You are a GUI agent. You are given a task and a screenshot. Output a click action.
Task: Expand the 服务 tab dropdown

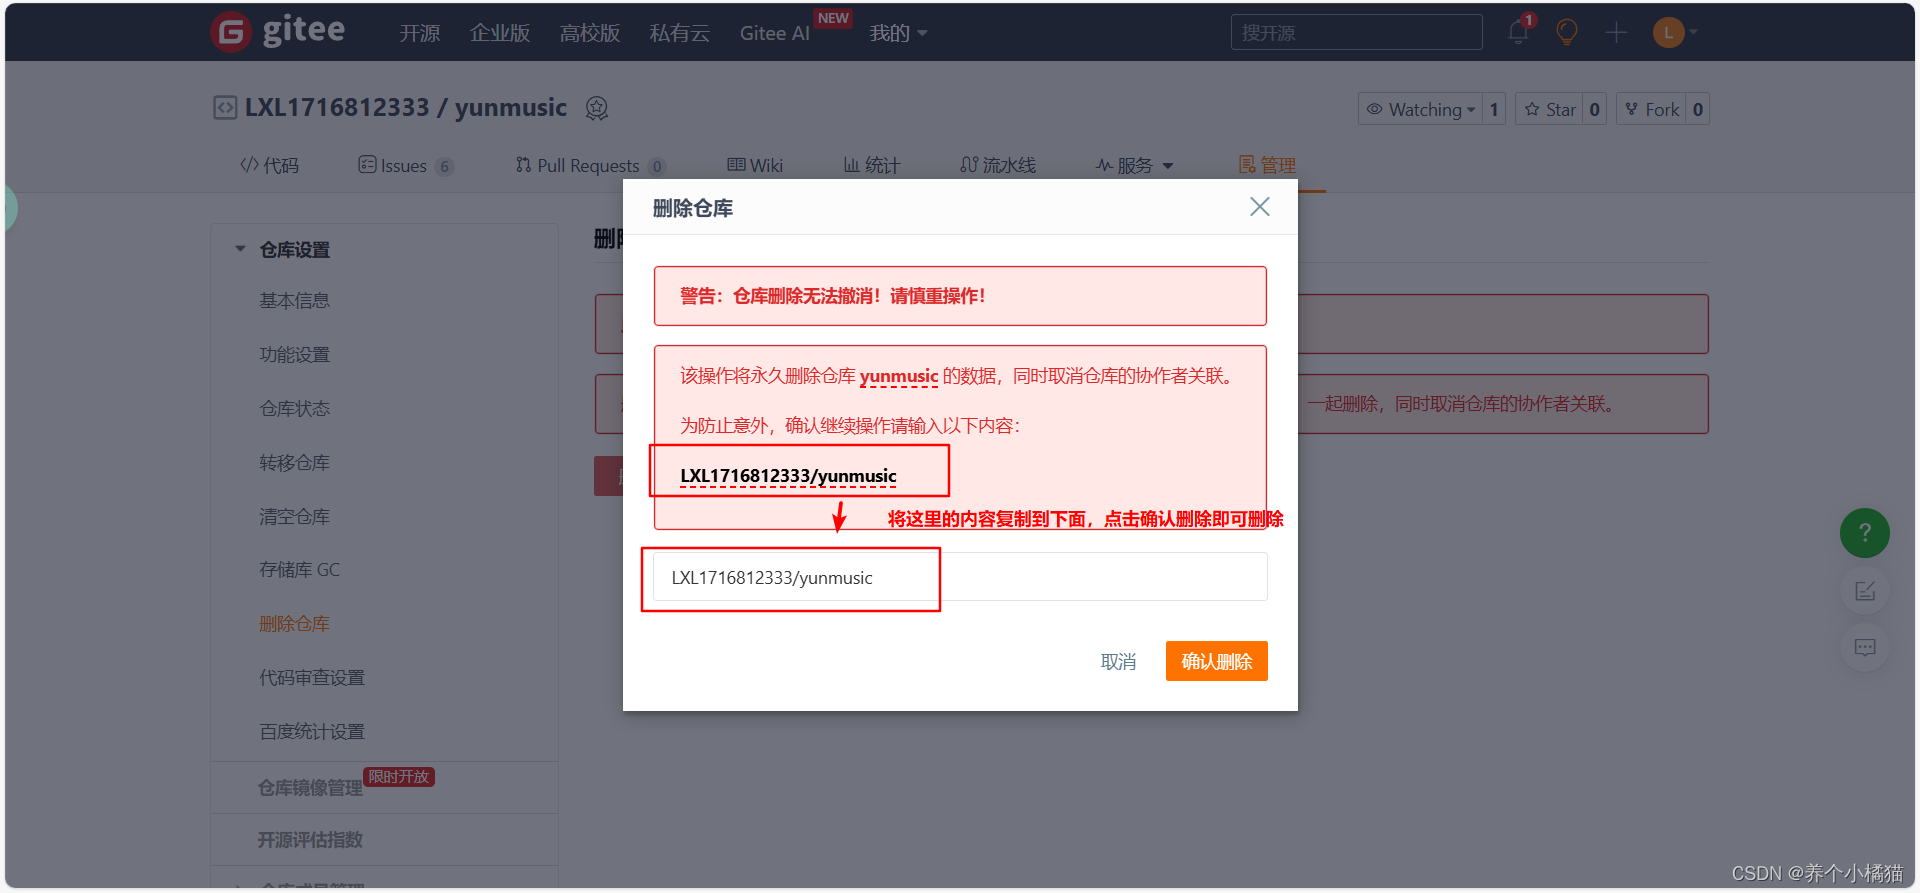(x=1134, y=165)
